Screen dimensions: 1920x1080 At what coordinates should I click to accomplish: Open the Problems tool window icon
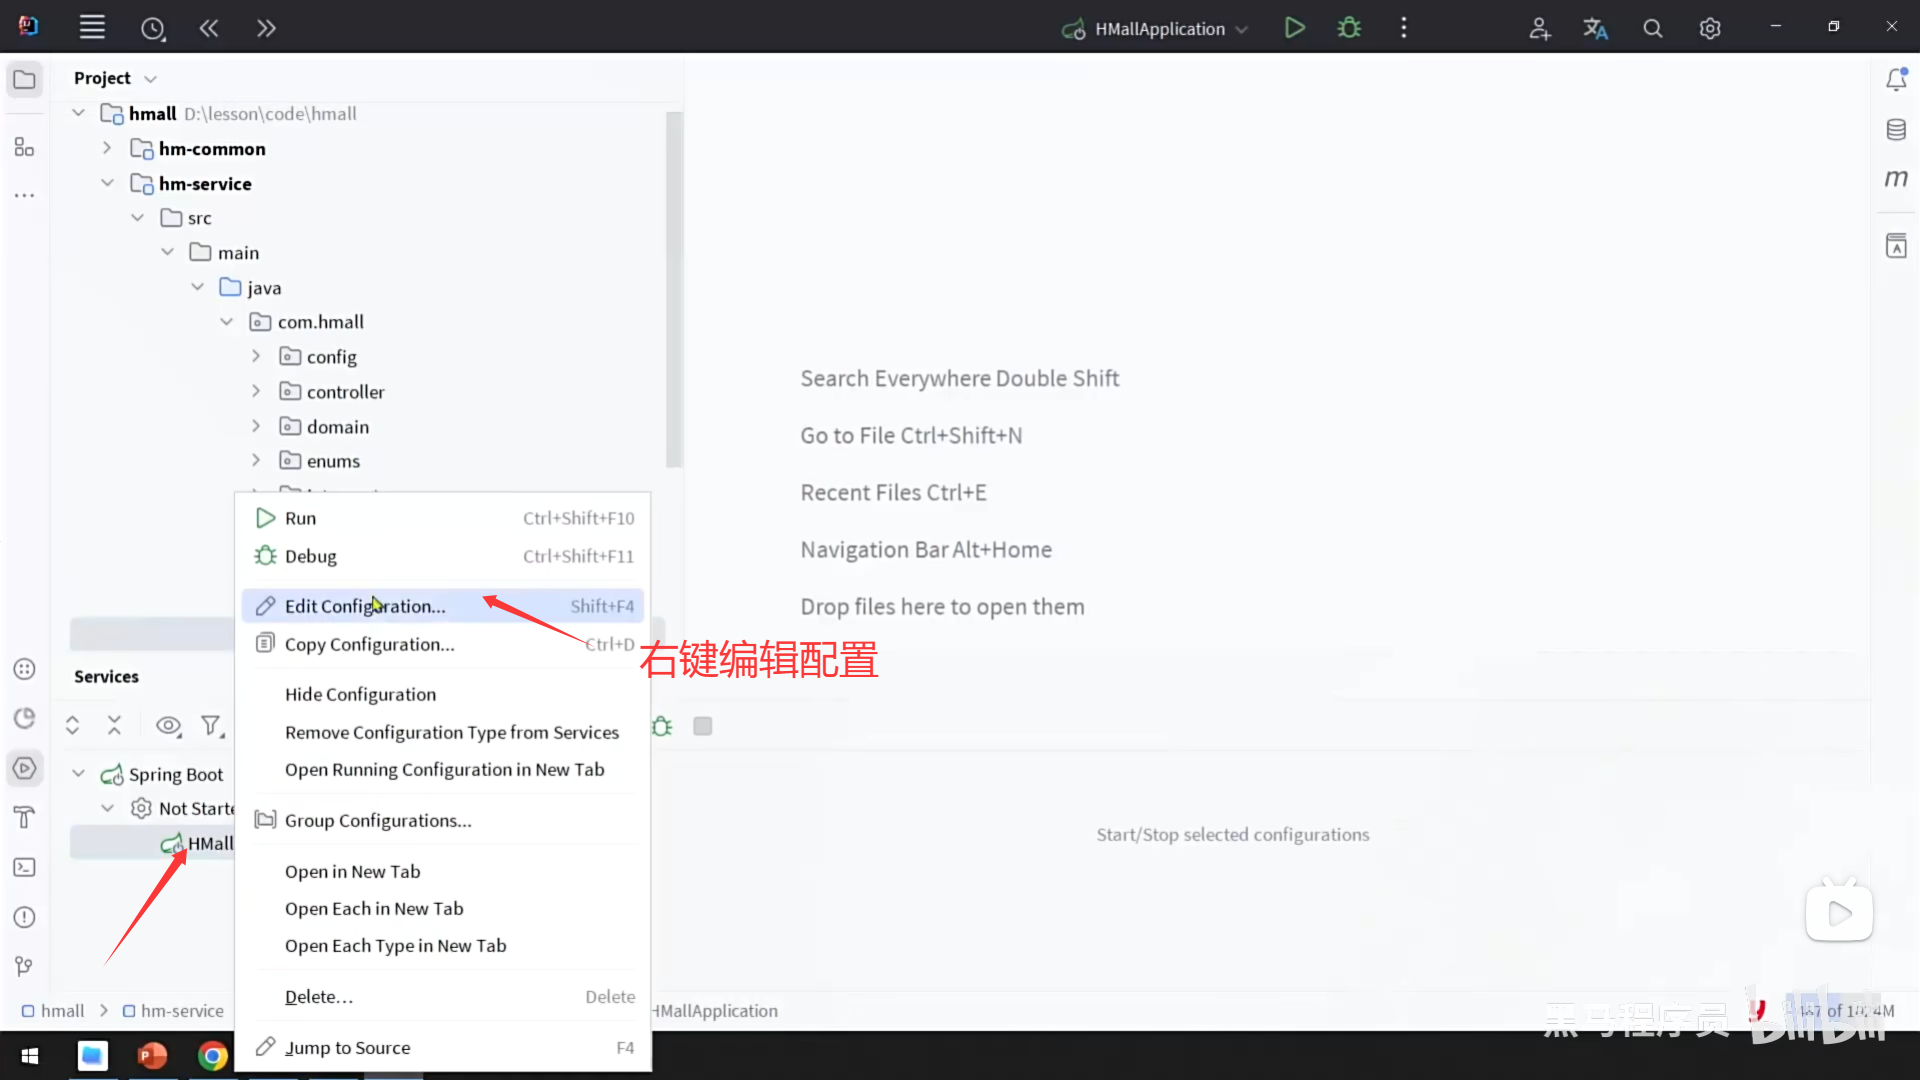coord(24,917)
